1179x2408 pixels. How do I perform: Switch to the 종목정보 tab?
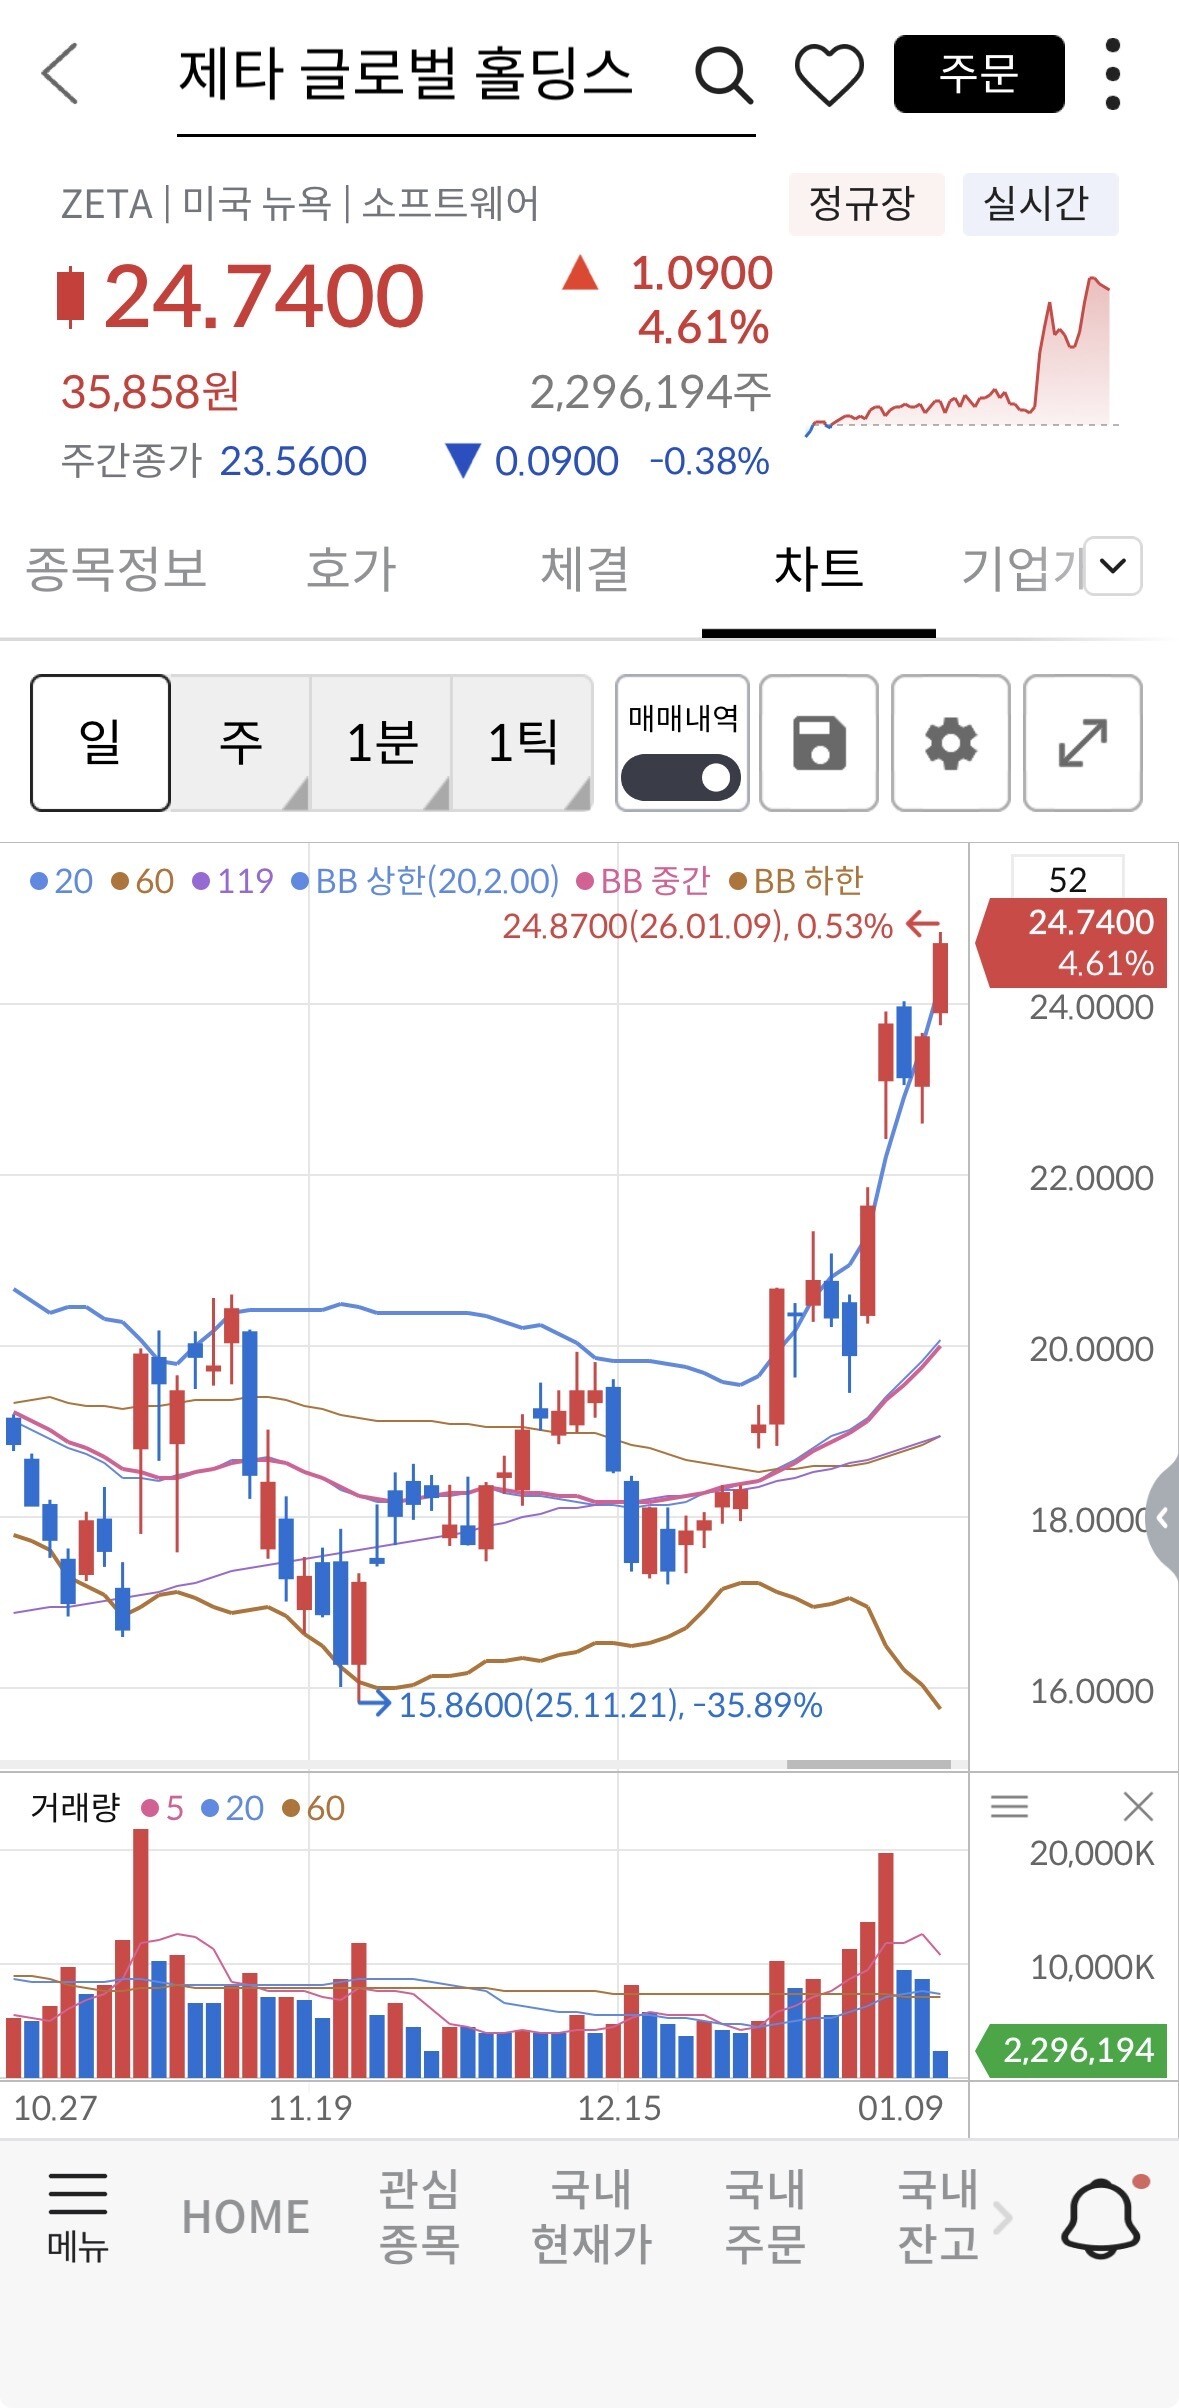coord(116,568)
